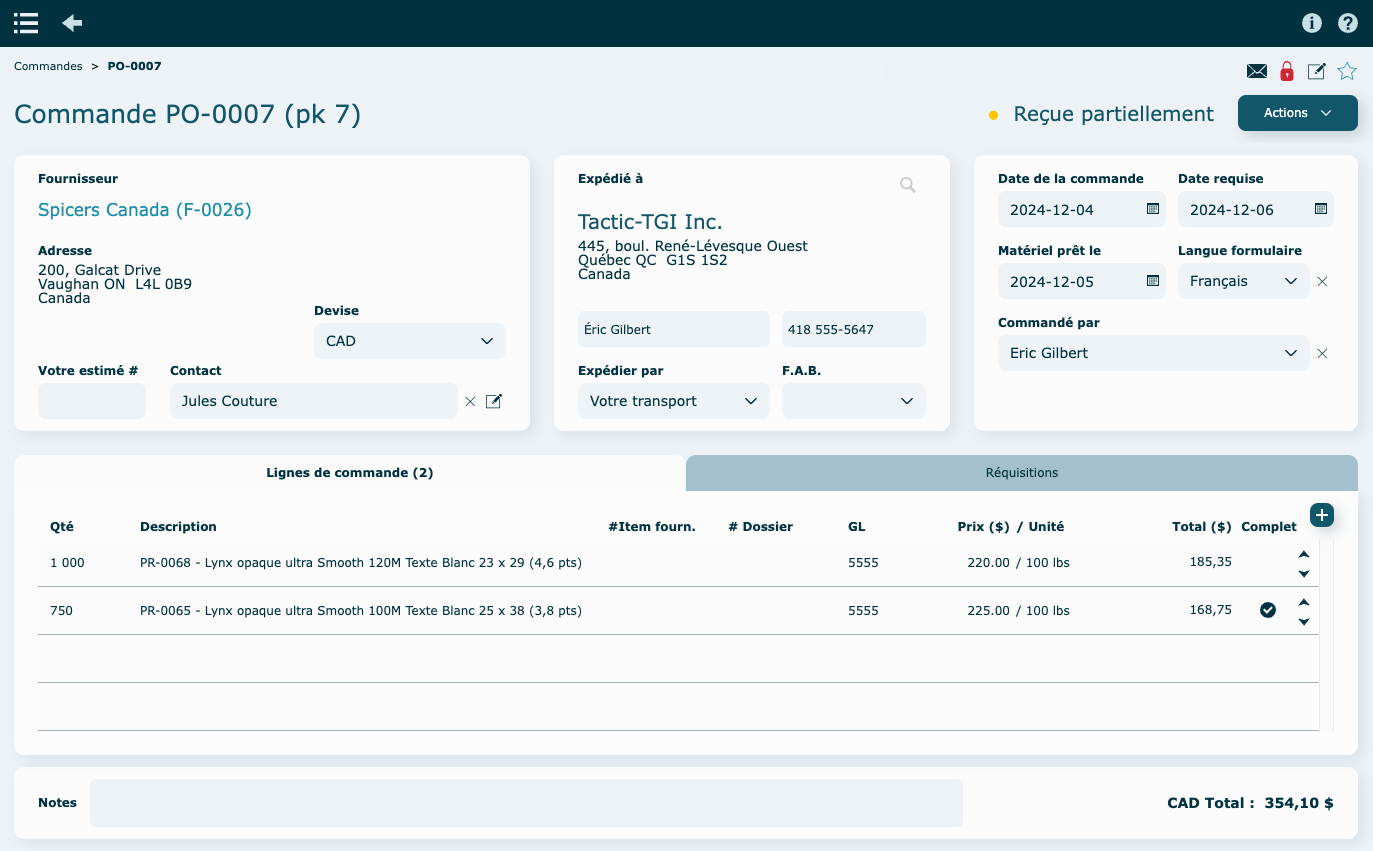Open the info circle icon
Screen dimensions: 1373x851
point(1312,23)
